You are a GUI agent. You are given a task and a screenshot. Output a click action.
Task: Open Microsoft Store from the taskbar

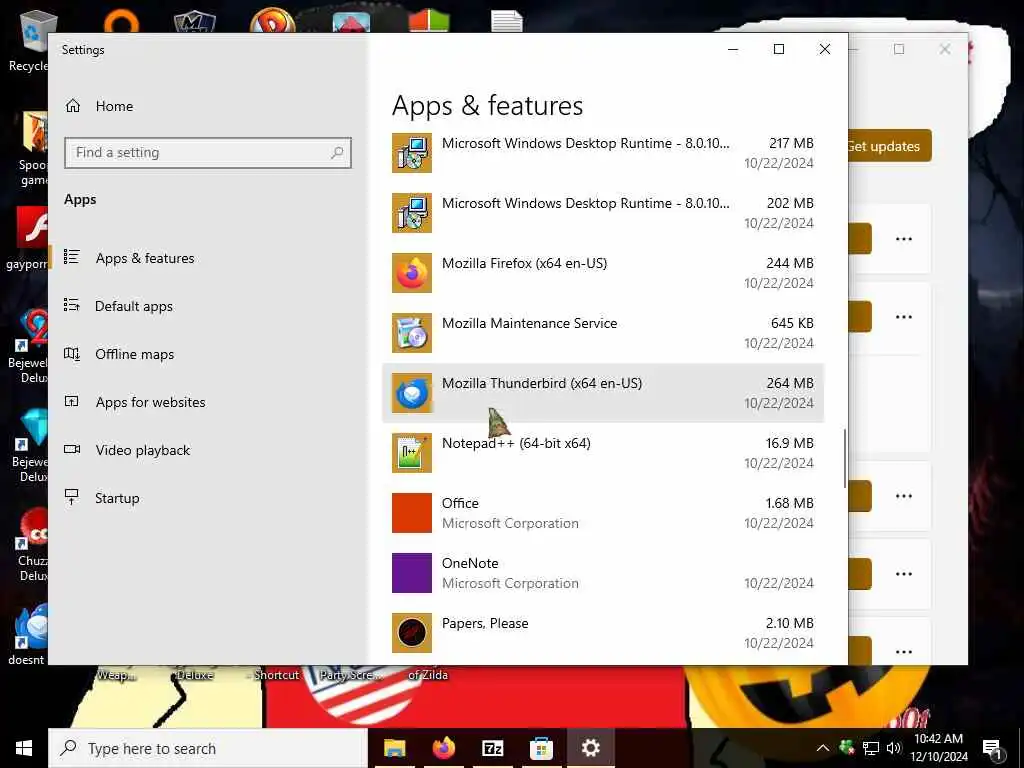coord(541,748)
